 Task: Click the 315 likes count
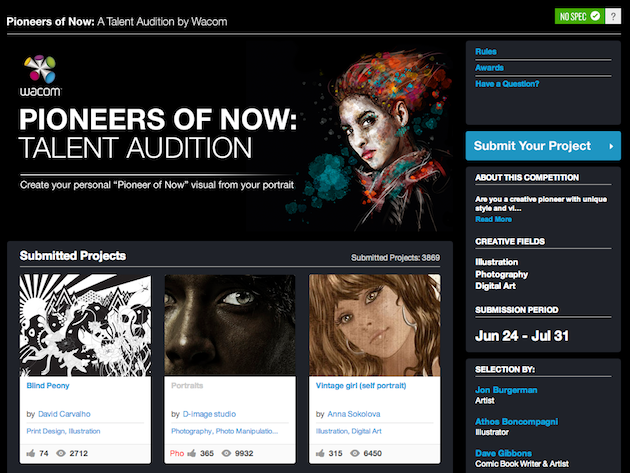click(x=335, y=453)
